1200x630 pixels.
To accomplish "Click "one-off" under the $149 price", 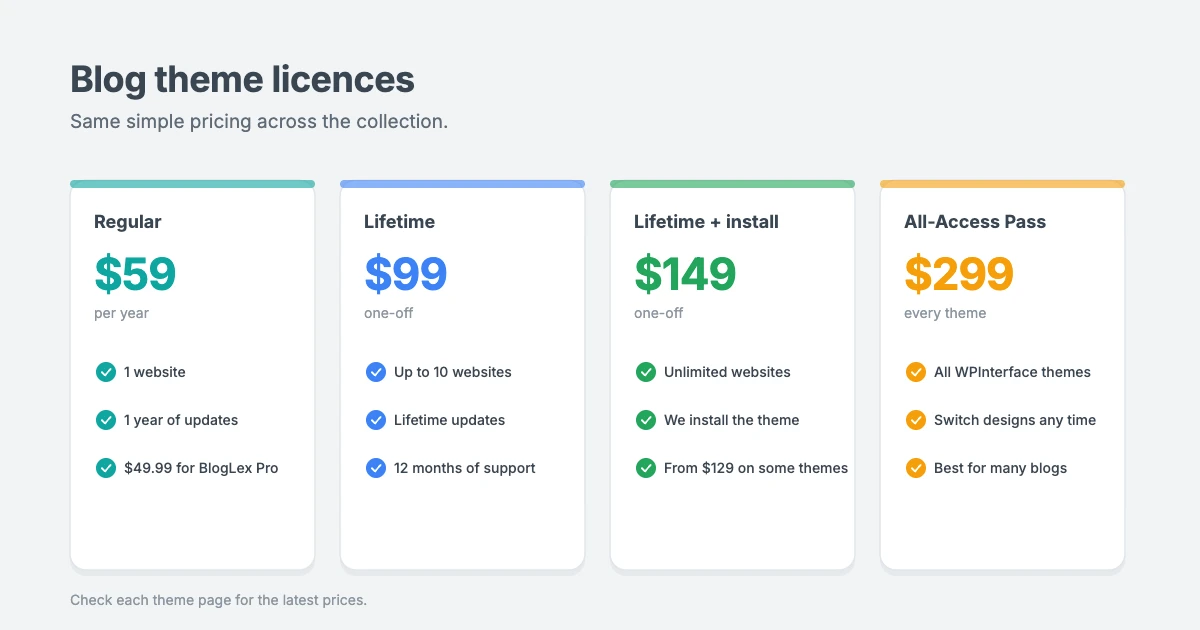I will [x=658, y=313].
